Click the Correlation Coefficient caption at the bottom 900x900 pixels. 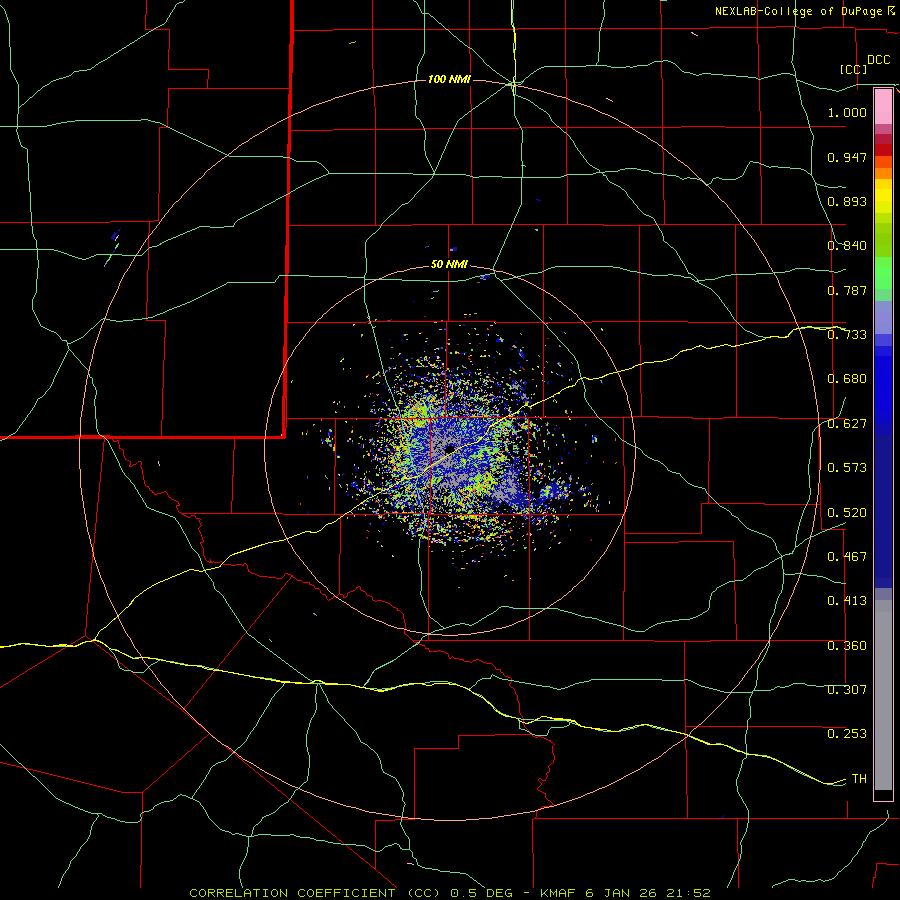450,893
